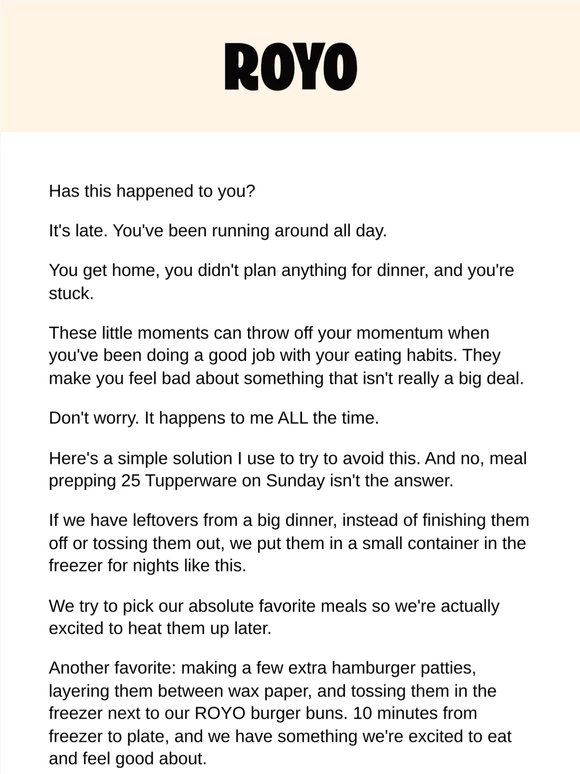Click the line beginning "Here's a simple solution"
The width and height of the screenshot is (580, 774).
click(x=288, y=458)
